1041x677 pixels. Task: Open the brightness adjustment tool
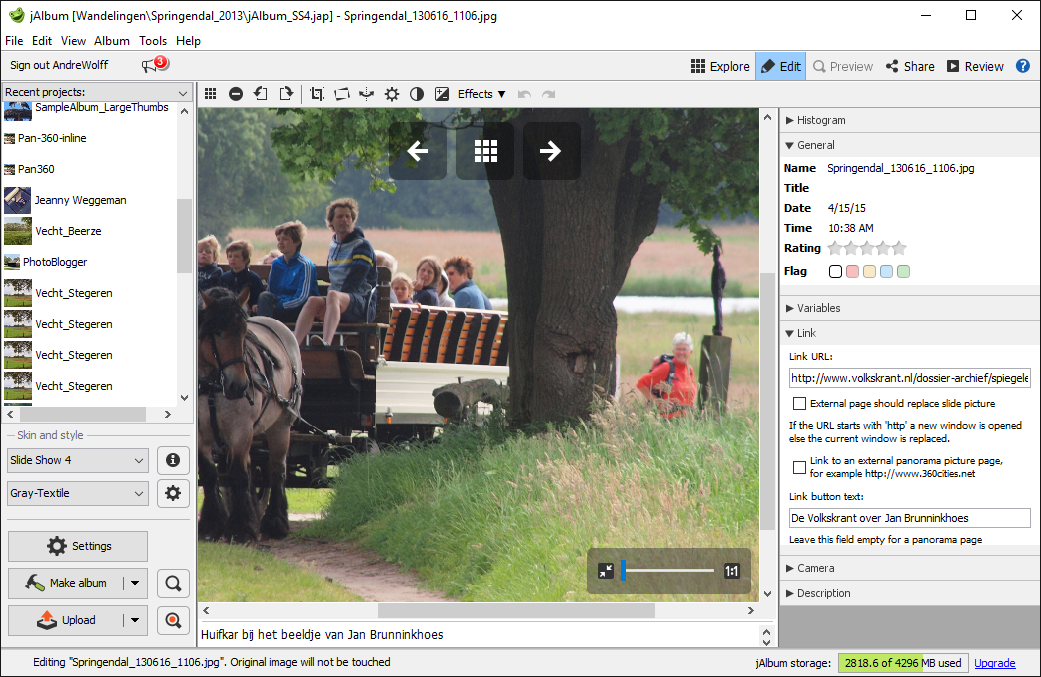click(x=392, y=94)
